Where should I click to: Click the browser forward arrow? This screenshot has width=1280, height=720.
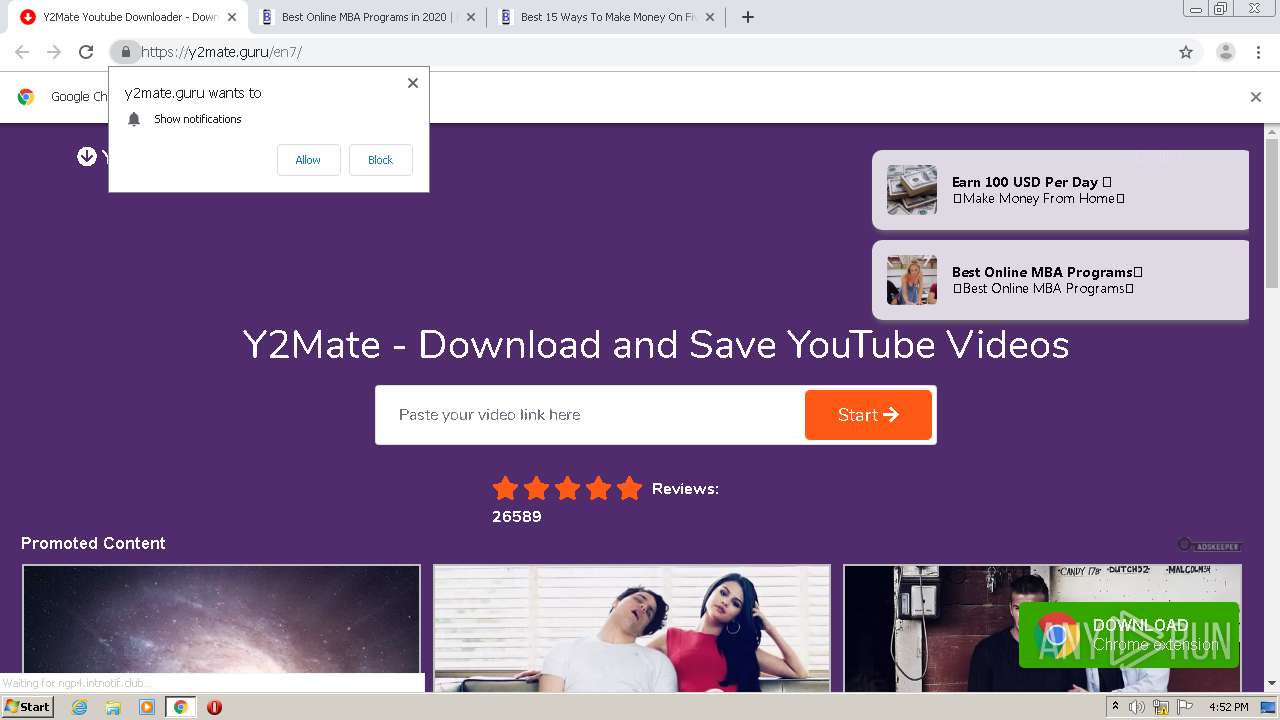tap(54, 52)
